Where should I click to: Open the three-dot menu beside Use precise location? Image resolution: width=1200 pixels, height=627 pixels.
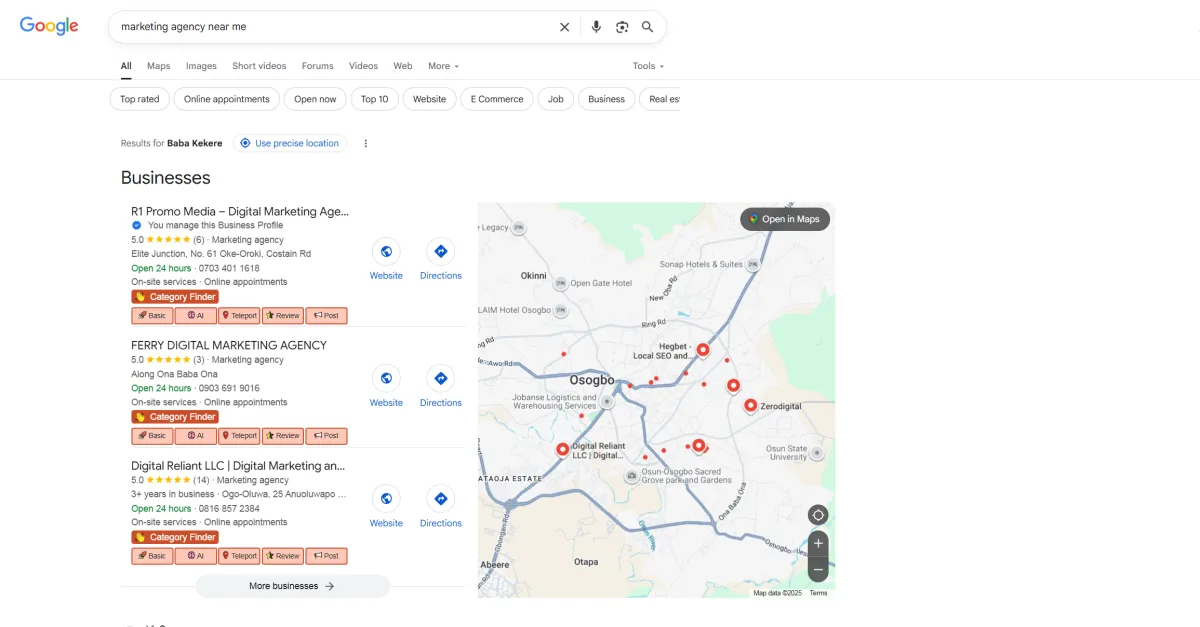point(366,143)
